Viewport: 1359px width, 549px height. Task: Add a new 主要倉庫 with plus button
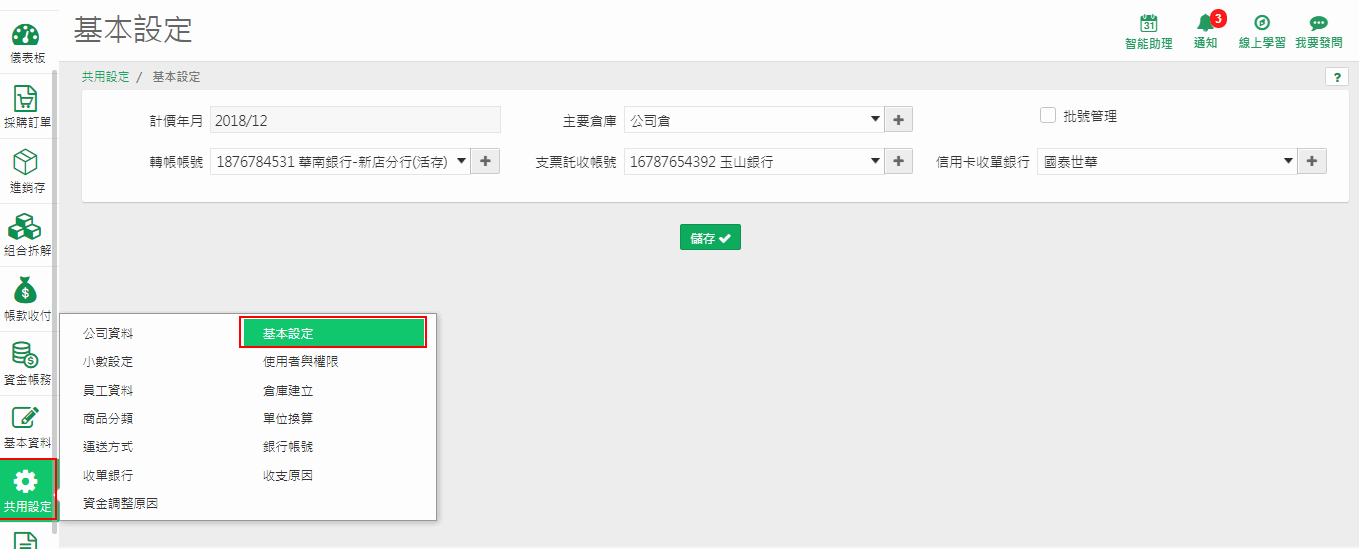[x=898, y=120]
